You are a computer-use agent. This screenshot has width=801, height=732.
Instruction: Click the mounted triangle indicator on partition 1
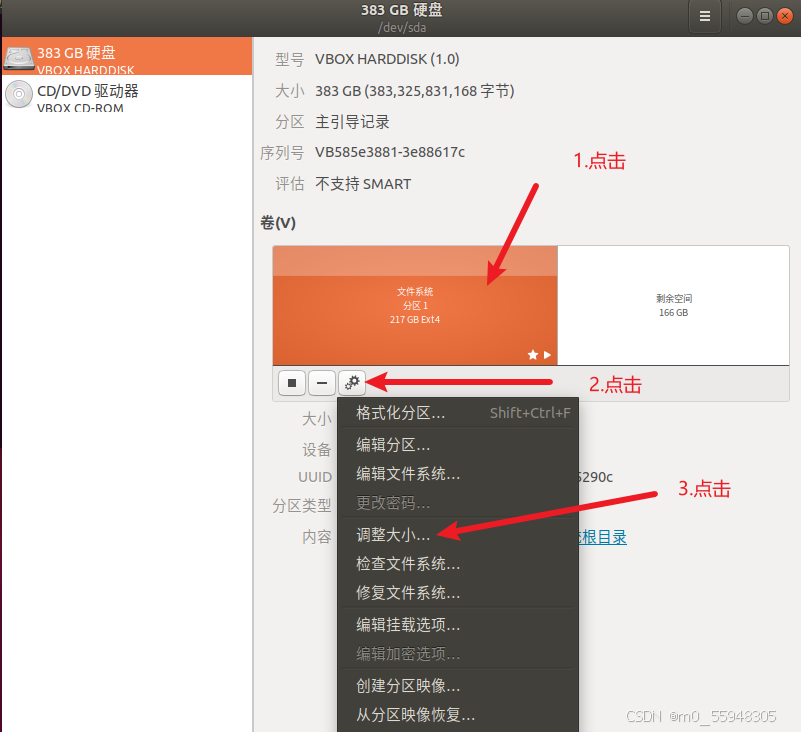click(x=546, y=353)
